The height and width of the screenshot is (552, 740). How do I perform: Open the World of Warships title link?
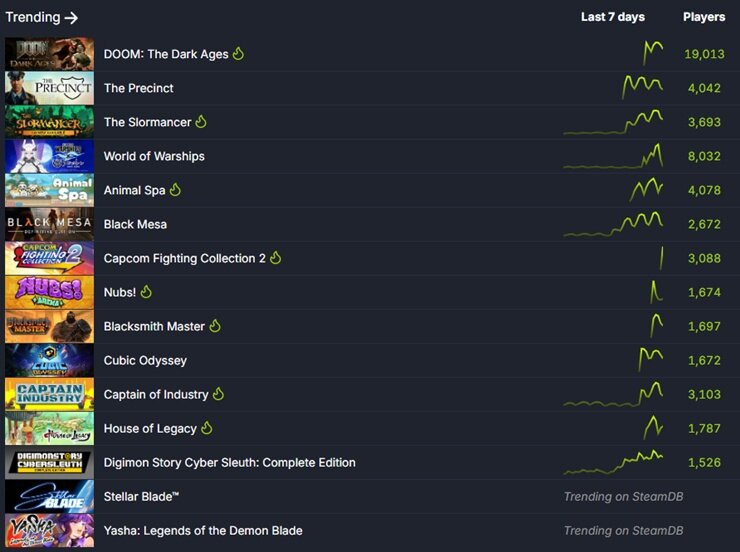[x=154, y=156]
